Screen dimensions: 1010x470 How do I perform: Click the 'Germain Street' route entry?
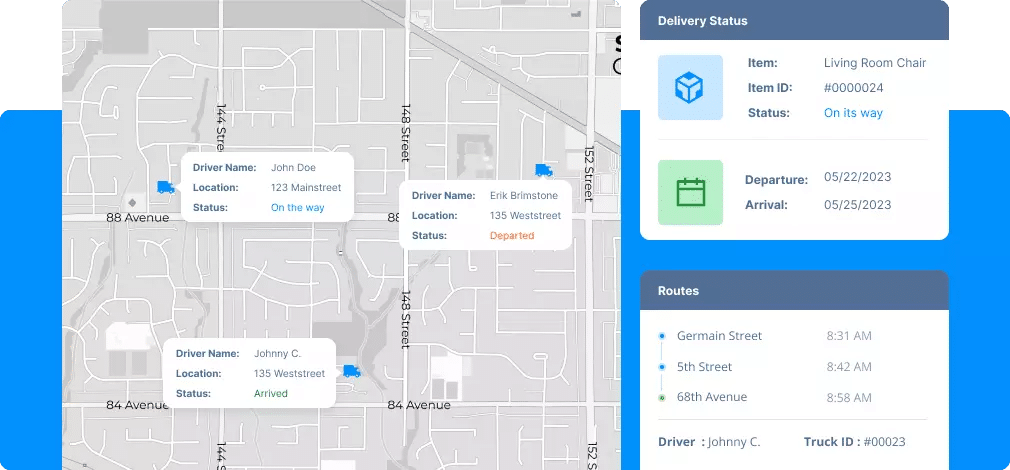click(x=719, y=335)
